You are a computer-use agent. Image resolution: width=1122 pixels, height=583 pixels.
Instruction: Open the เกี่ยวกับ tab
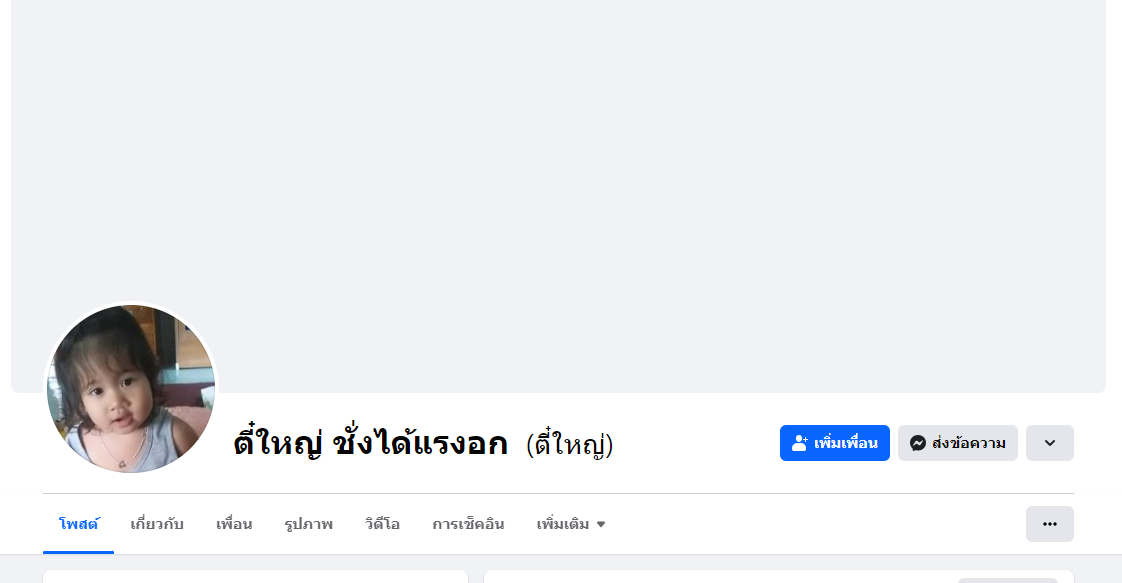[157, 524]
